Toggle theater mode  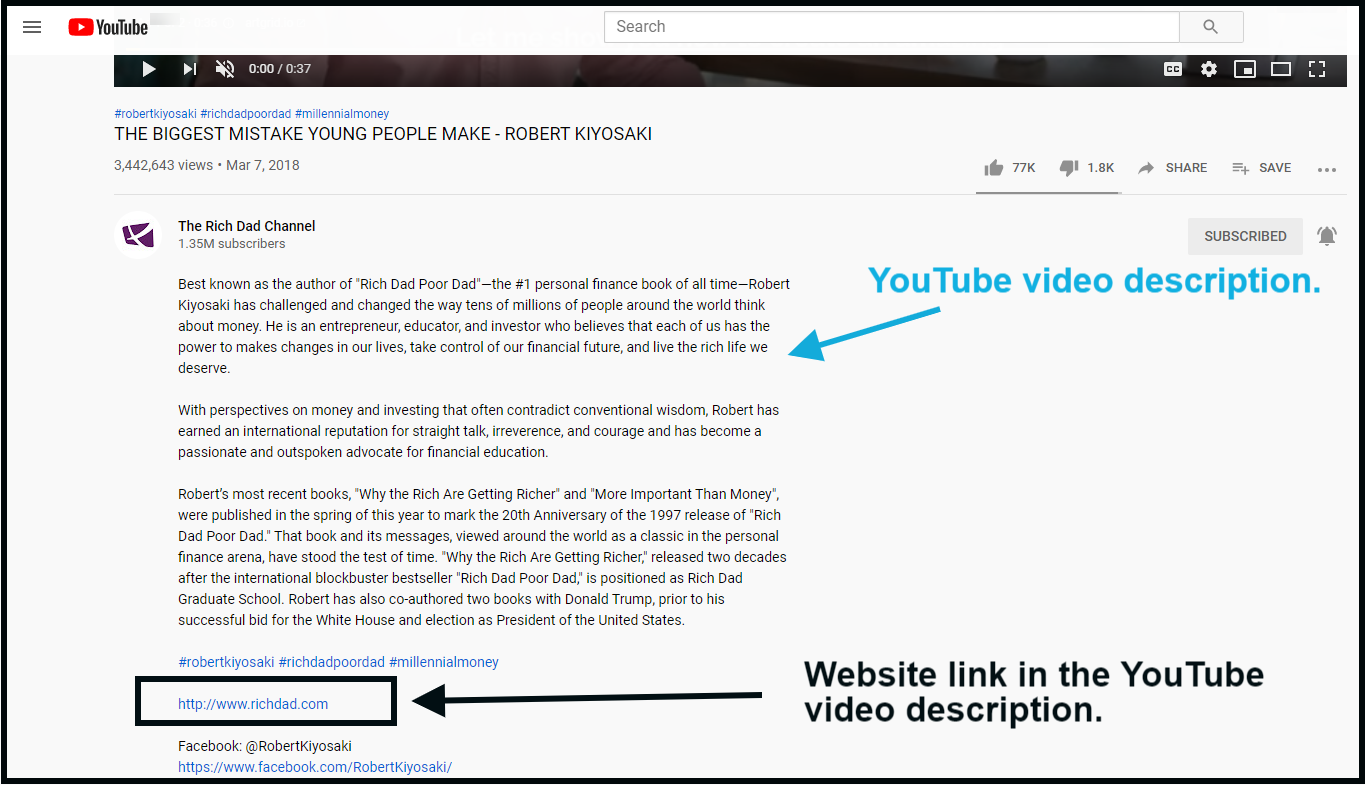coord(1281,69)
